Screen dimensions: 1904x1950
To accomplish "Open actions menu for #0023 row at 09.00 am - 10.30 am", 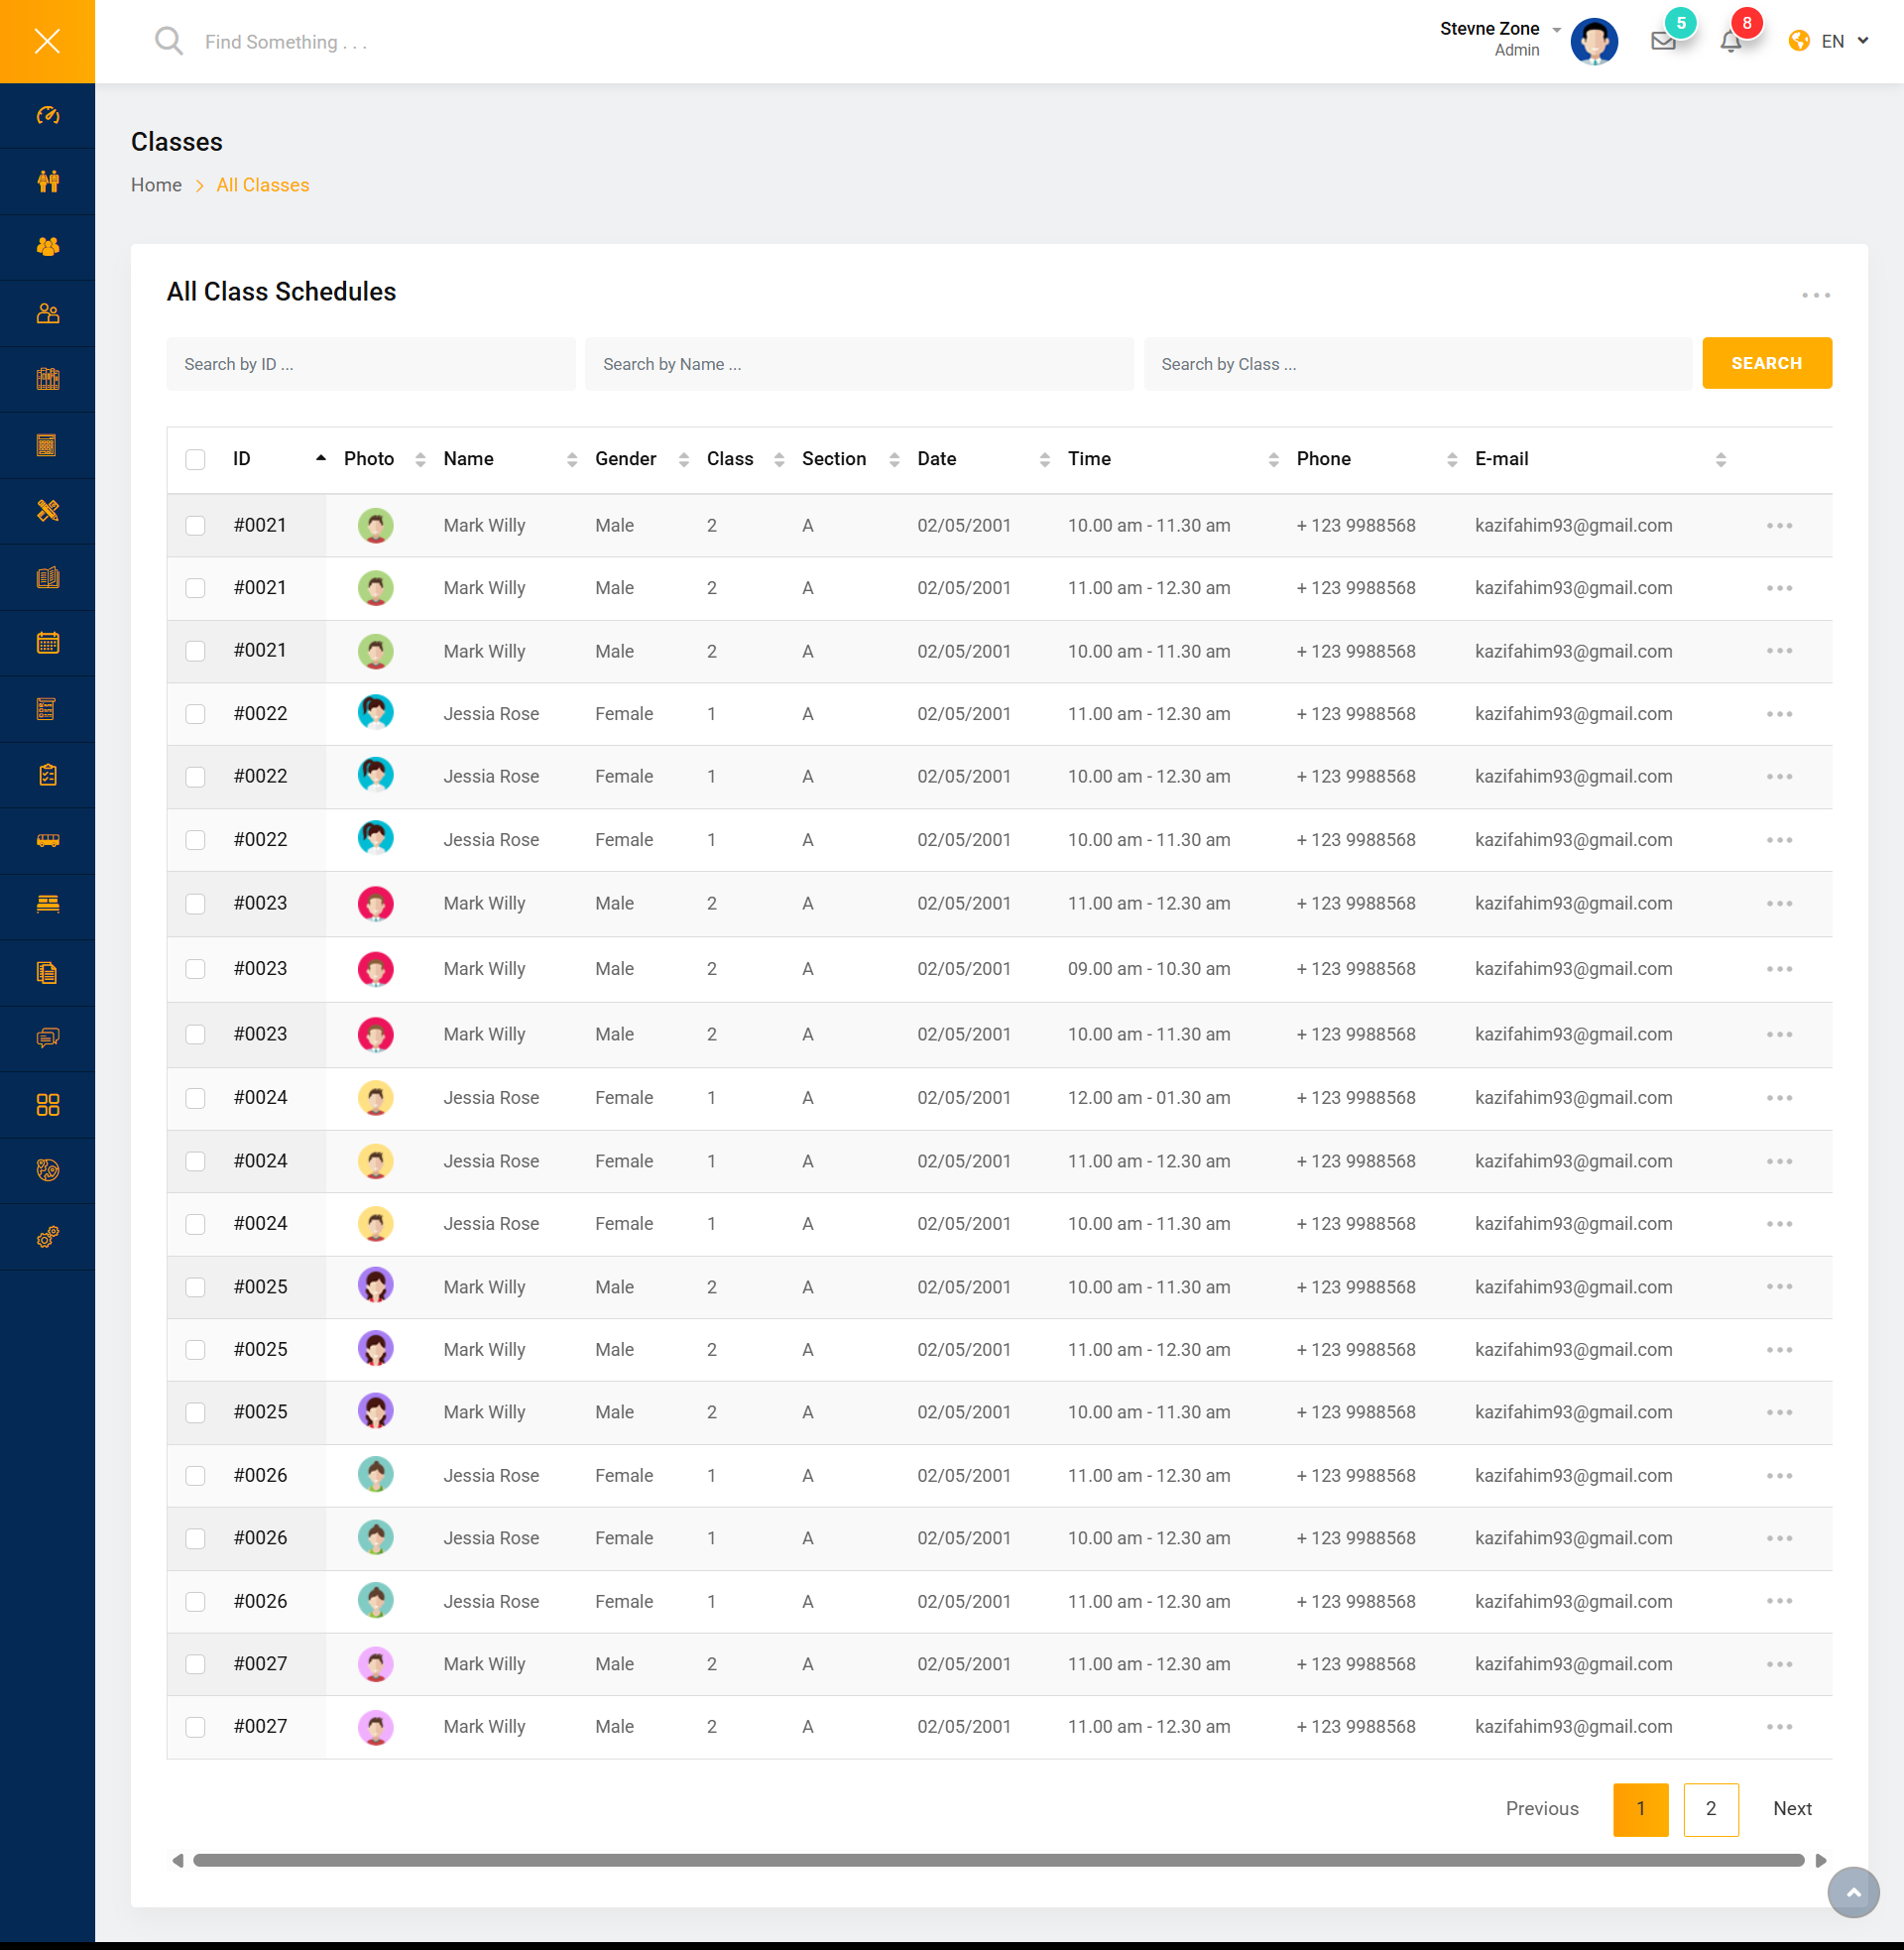I will click(x=1779, y=969).
